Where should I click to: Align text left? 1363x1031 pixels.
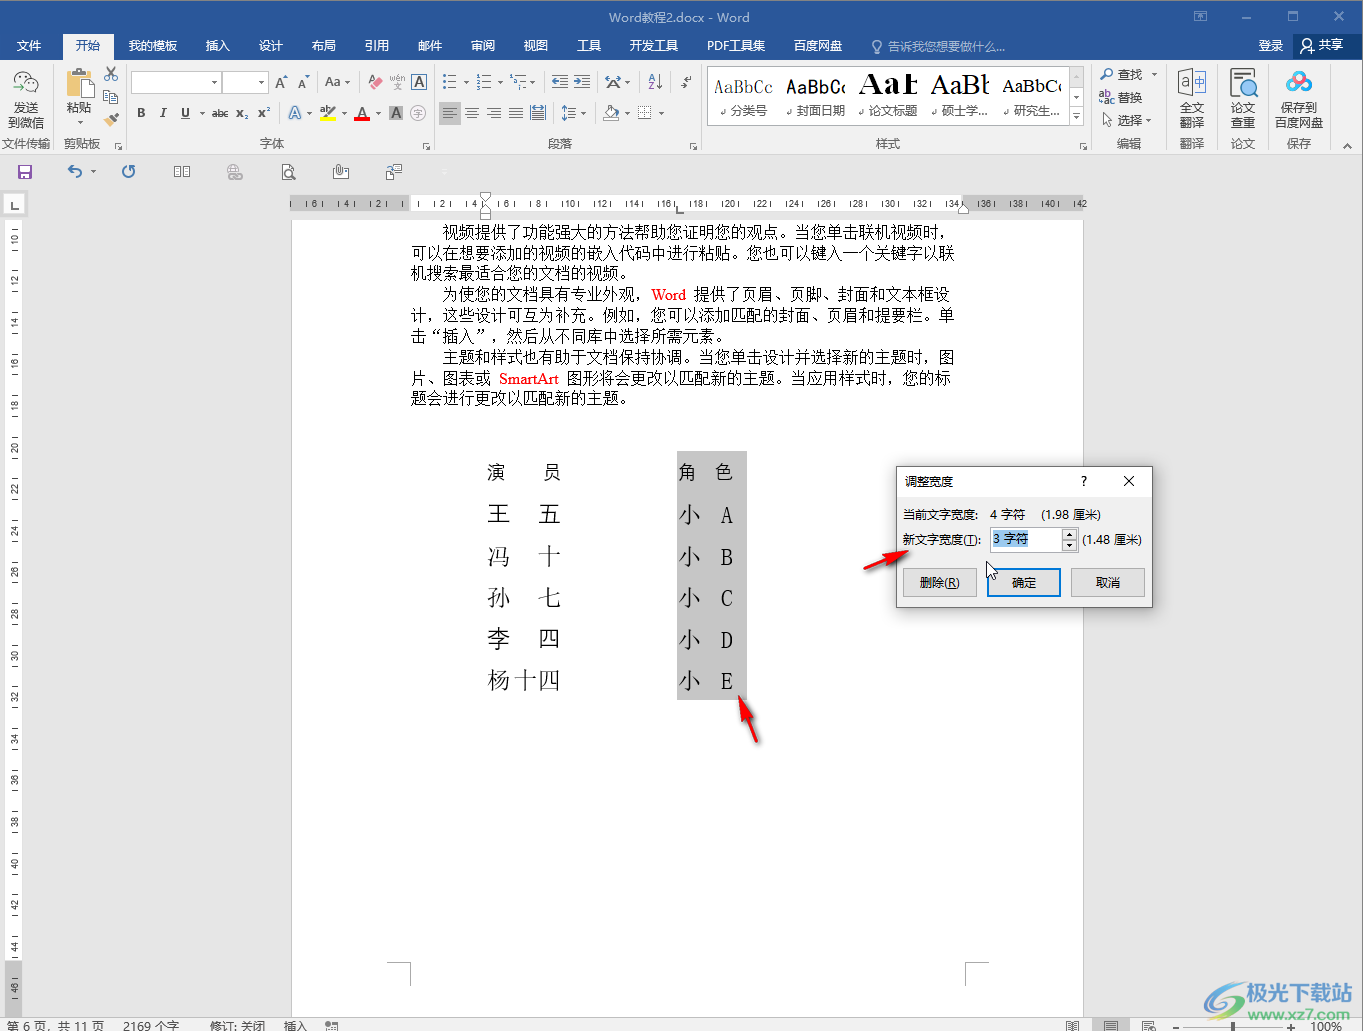450,113
